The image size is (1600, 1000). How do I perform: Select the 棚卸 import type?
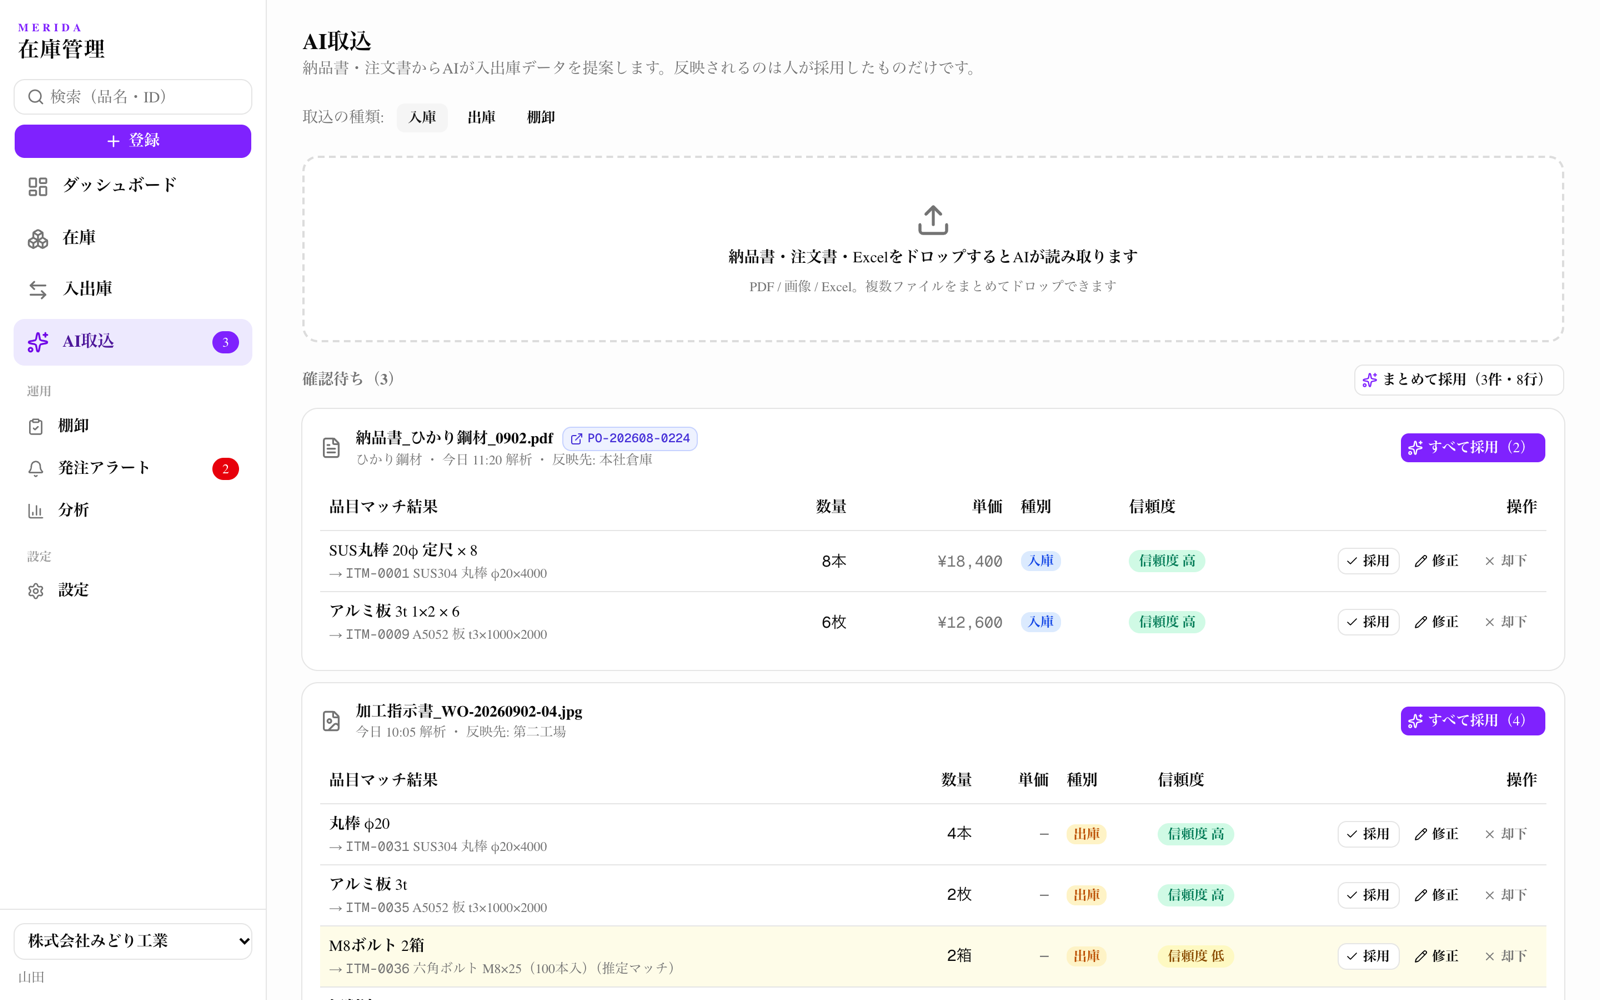540,117
